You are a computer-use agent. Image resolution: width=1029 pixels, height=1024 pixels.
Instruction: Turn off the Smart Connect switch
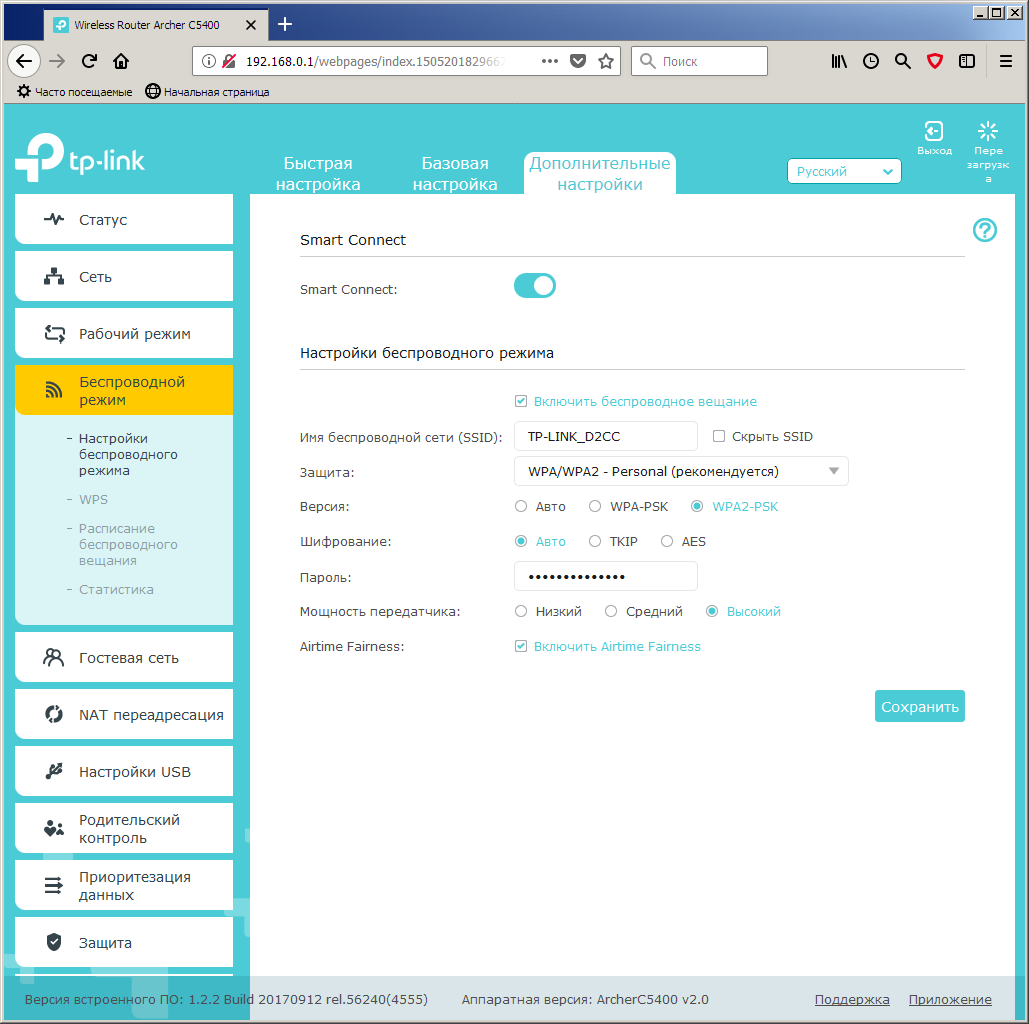tap(535, 287)
